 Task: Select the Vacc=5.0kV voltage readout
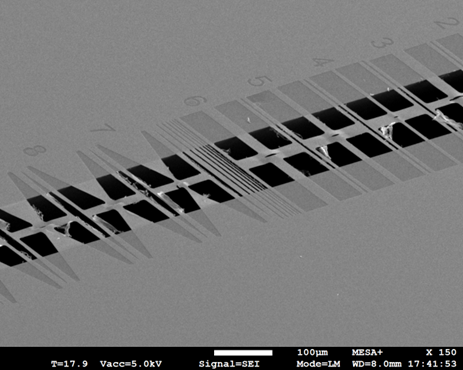pyautogui.click(x=131, y=364)
